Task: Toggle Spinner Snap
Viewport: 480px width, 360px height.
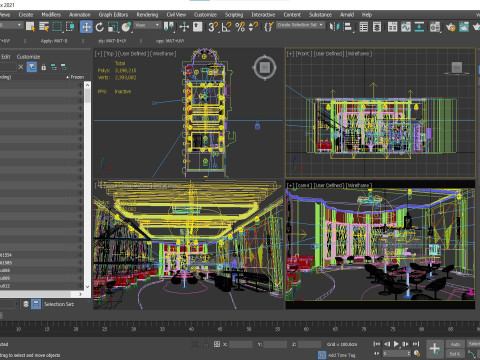Action: [253, 27]
